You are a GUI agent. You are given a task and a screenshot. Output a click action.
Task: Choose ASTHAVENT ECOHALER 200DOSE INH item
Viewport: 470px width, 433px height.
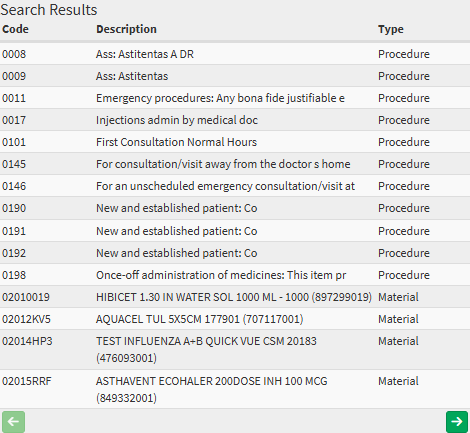click(x=235, y=389)
